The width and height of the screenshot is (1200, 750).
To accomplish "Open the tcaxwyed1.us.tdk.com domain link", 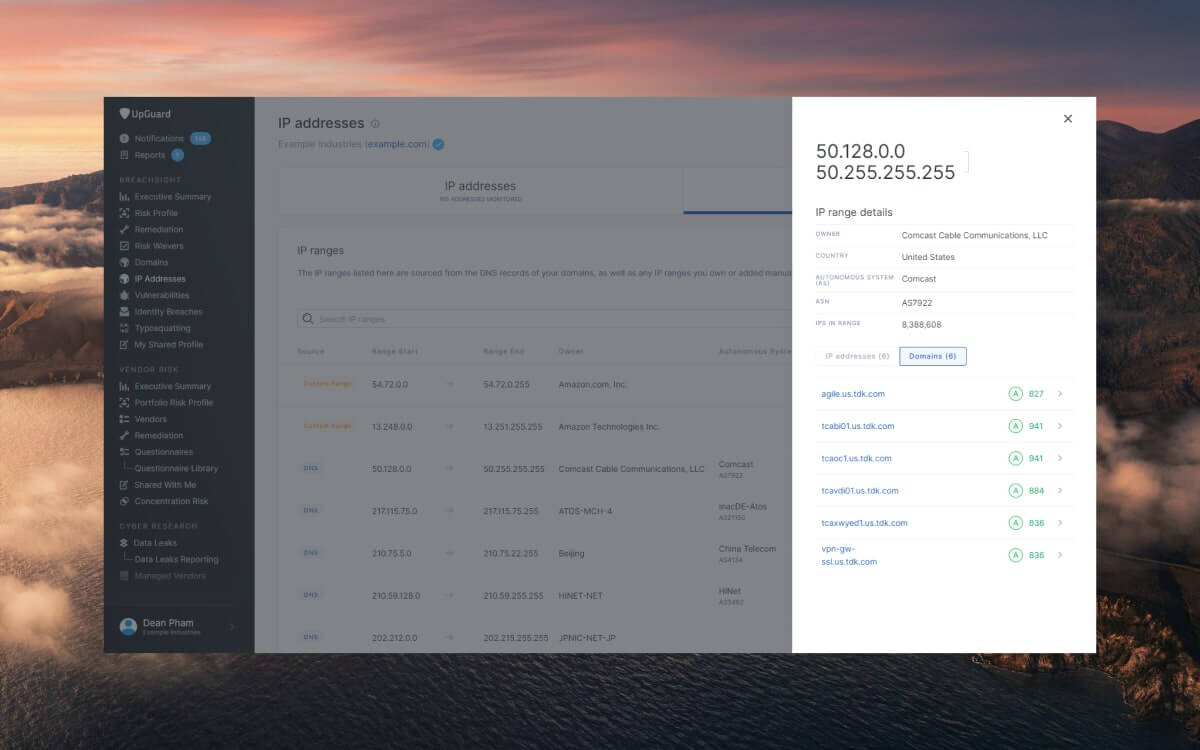I will [x=864, y=523].
